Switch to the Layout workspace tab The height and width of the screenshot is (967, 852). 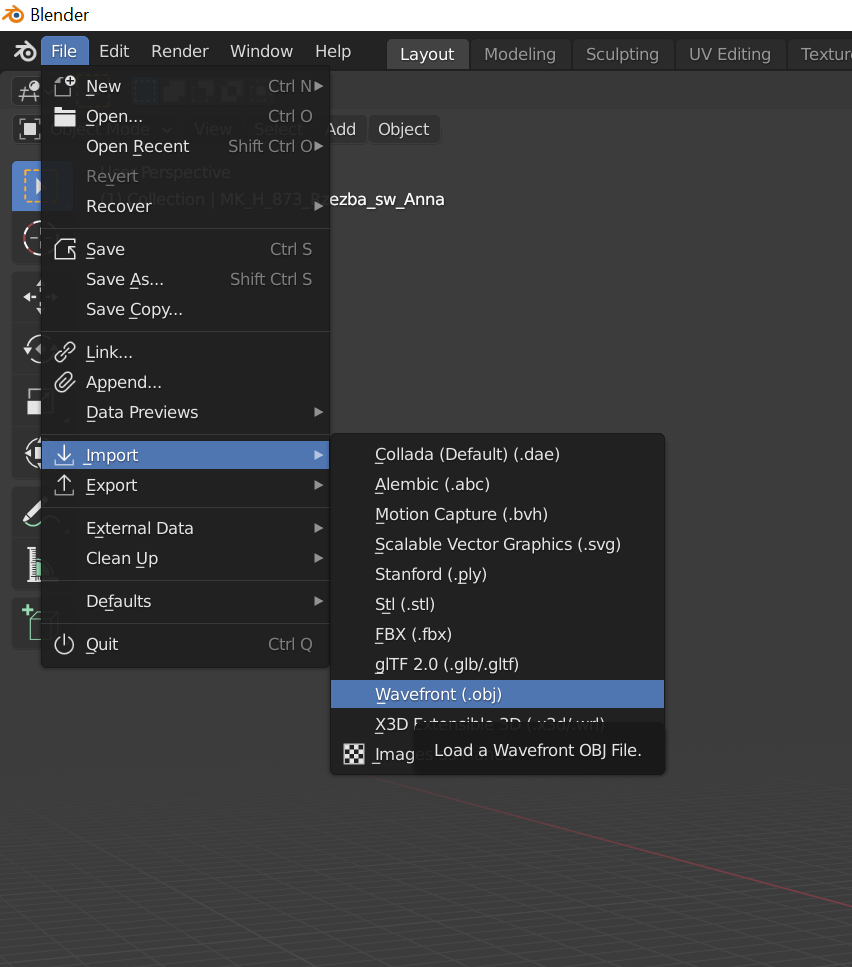427,54
